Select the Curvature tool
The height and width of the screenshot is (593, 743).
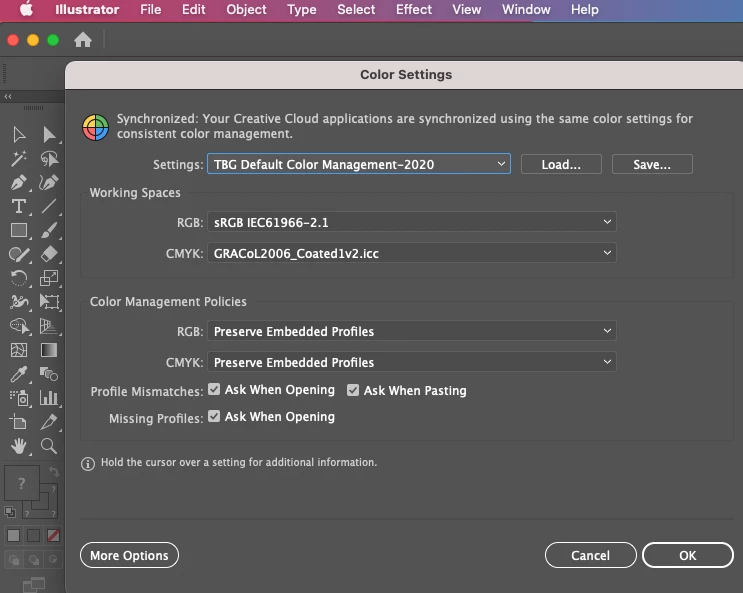pos(49,182)
